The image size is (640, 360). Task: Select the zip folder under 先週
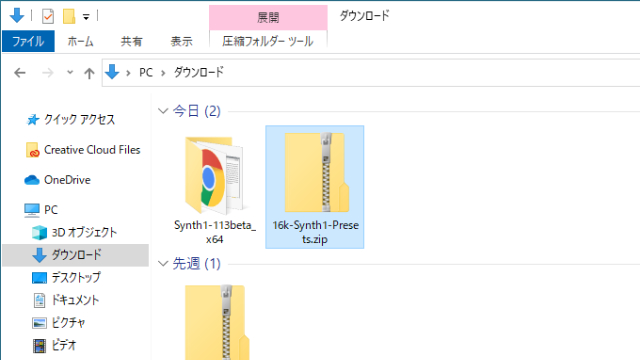217,322
